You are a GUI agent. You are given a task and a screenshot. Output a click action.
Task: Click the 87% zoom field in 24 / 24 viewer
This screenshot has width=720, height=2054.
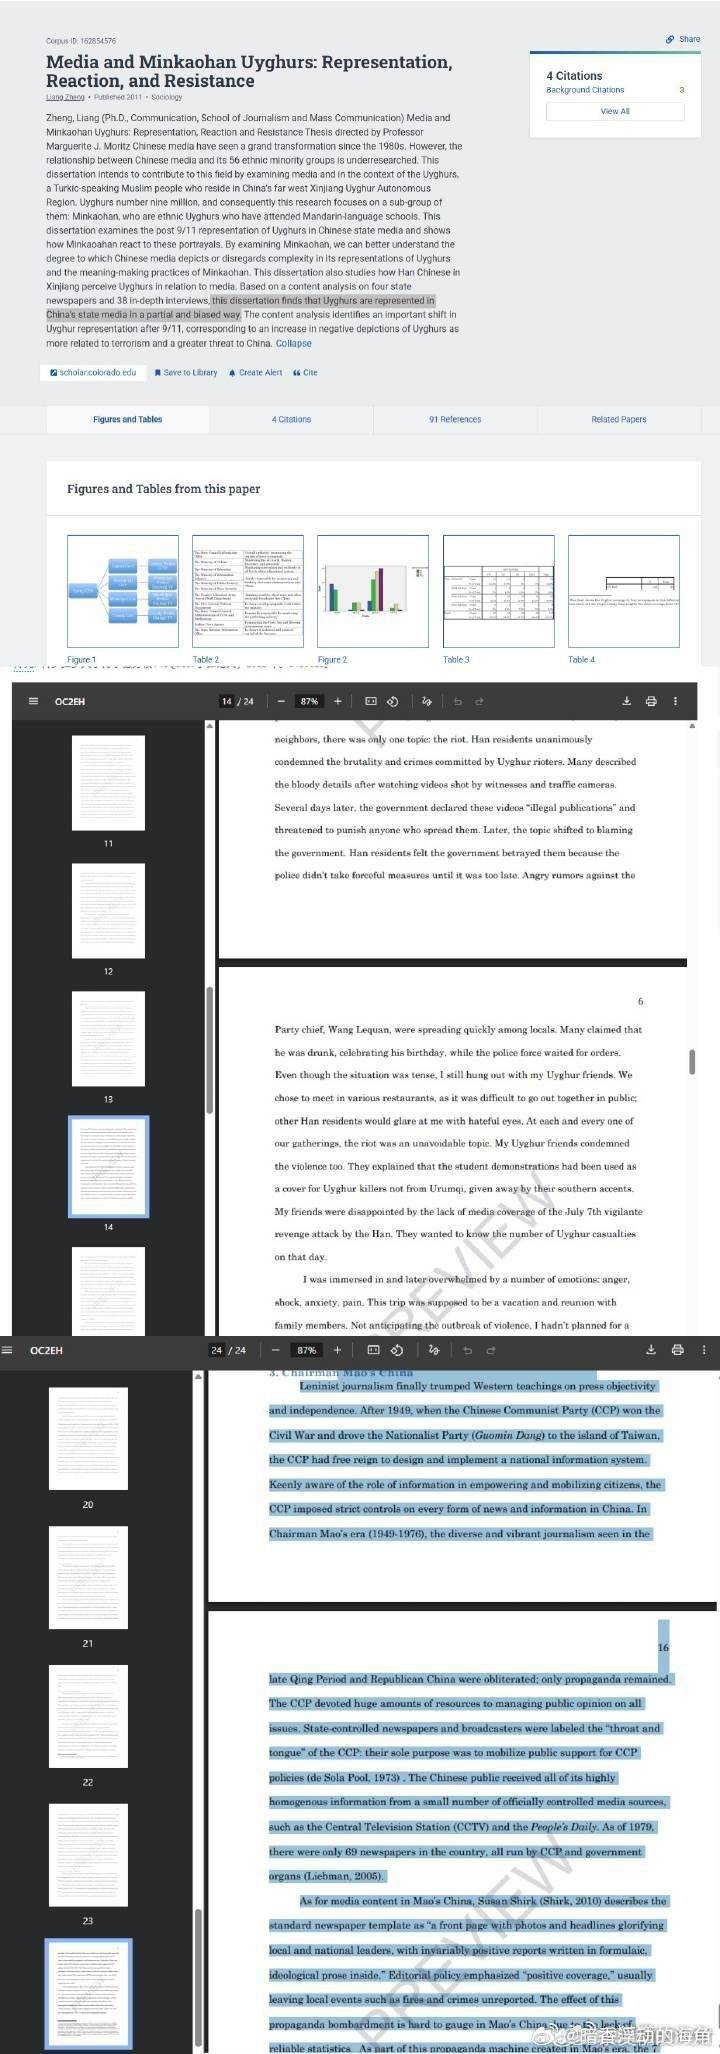click(307, 1350)
